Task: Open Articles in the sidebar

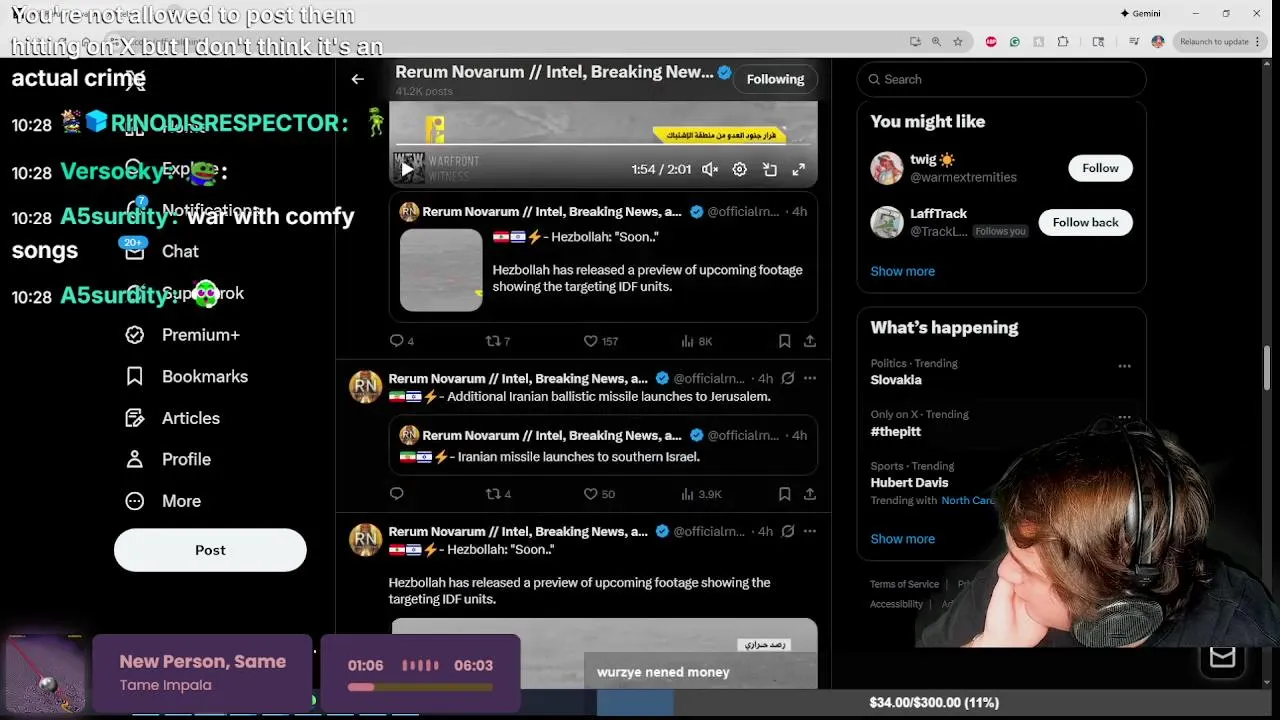Action: (172, 418)
